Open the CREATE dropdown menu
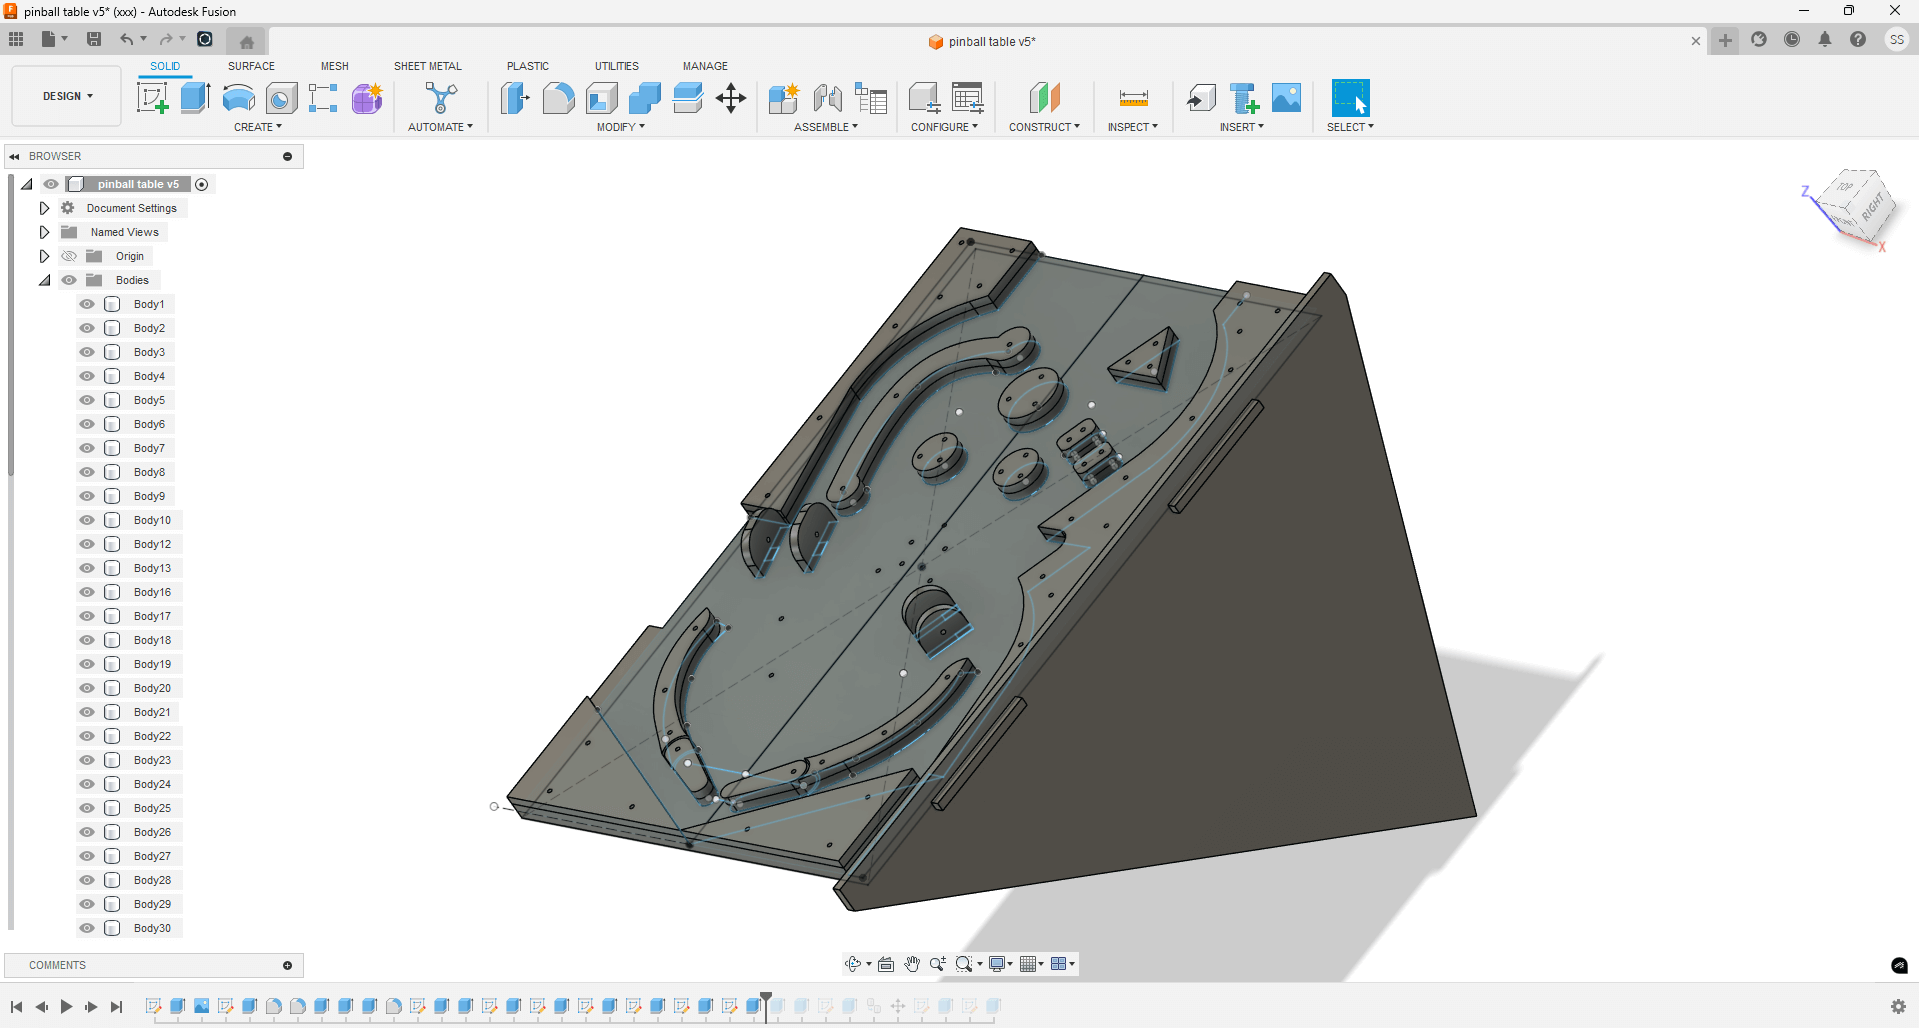The height and width of the screenshot is (1028, 1919). pos(258,127)
